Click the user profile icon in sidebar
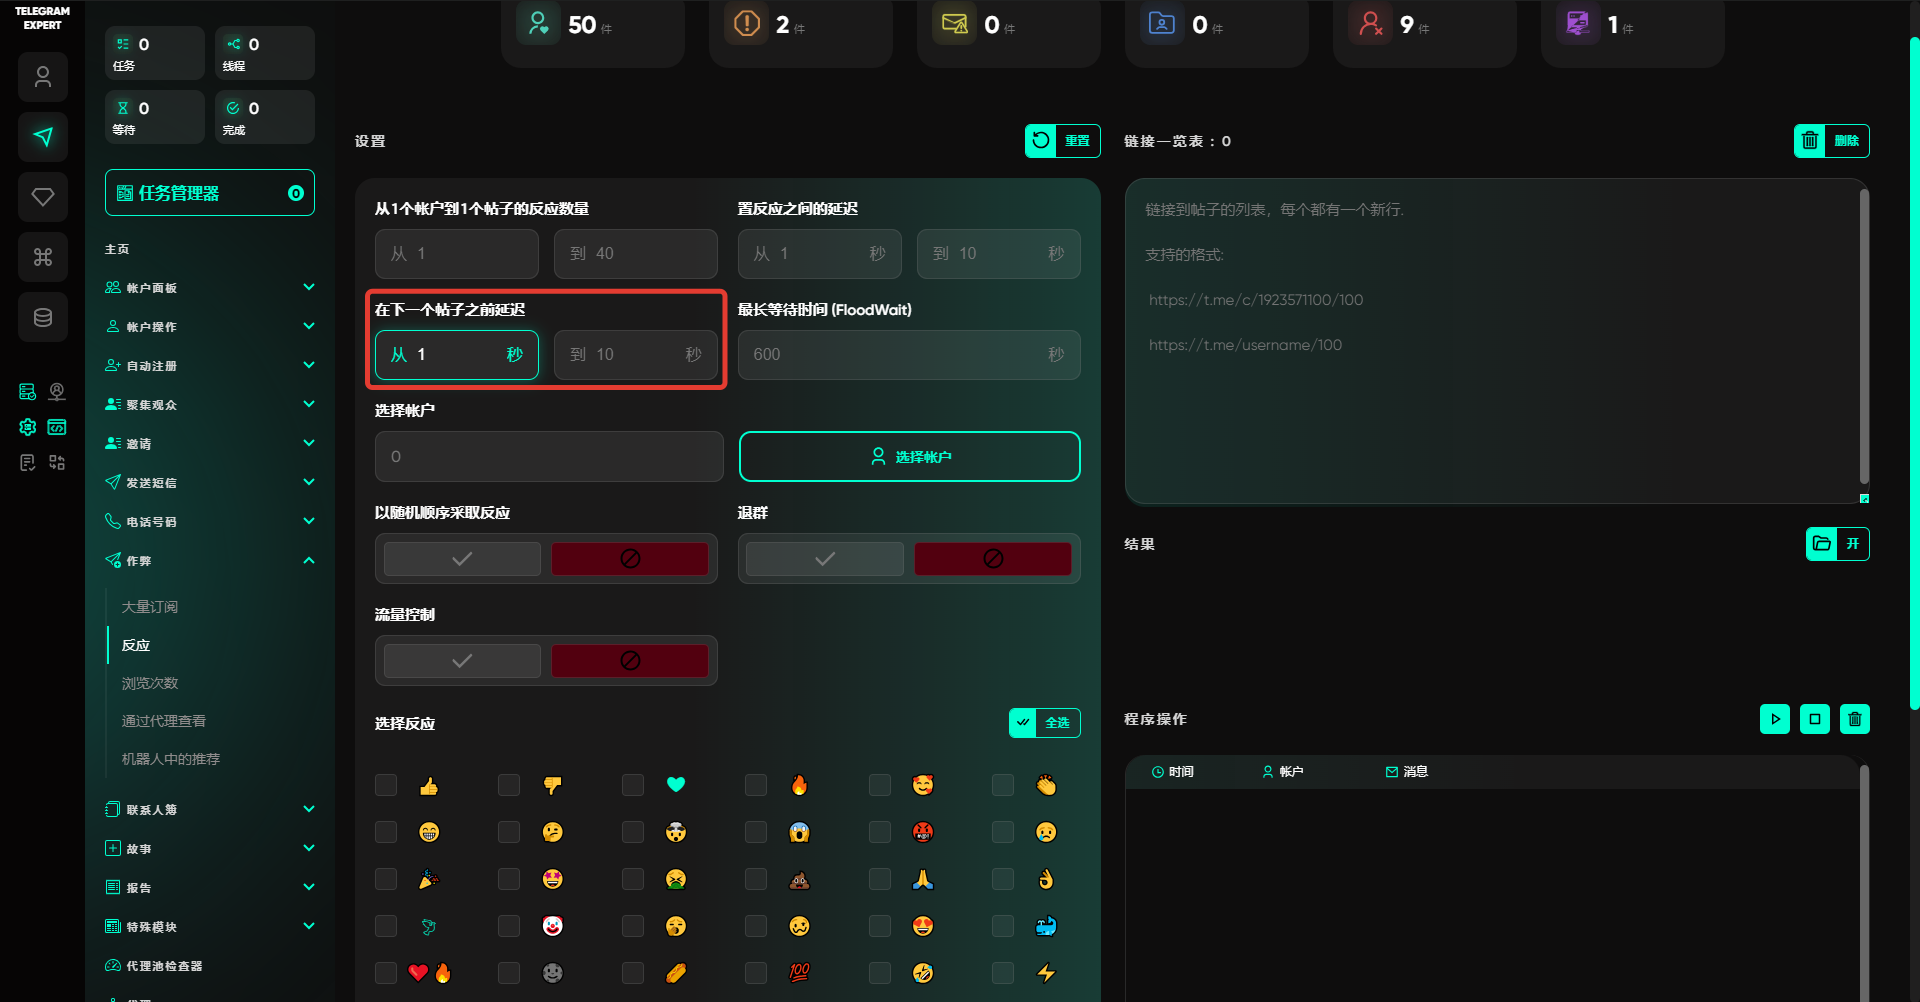The height and width of the screenshot is (1002, 1920). click(x=43, y=77)
